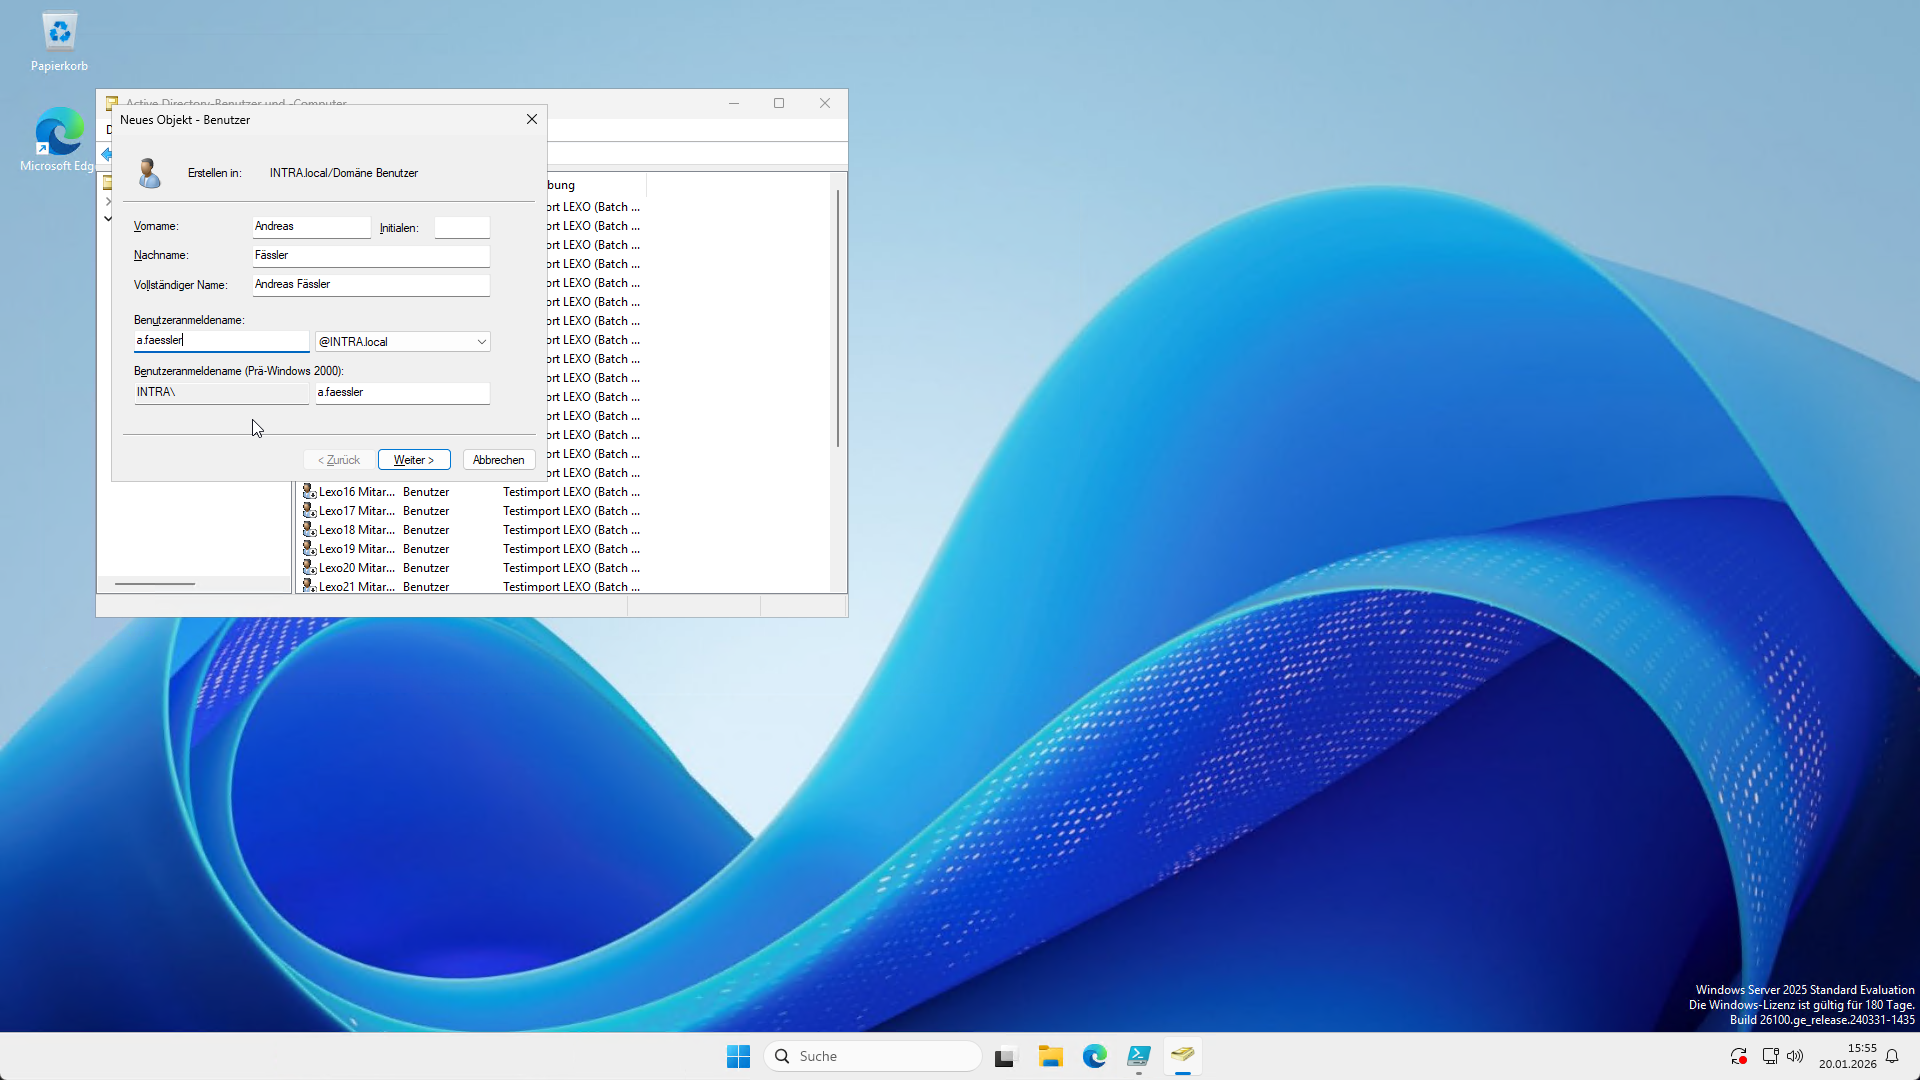Click the volume speaker tray icon
This screenshot has width=1920, height=1080.
1795,1056
